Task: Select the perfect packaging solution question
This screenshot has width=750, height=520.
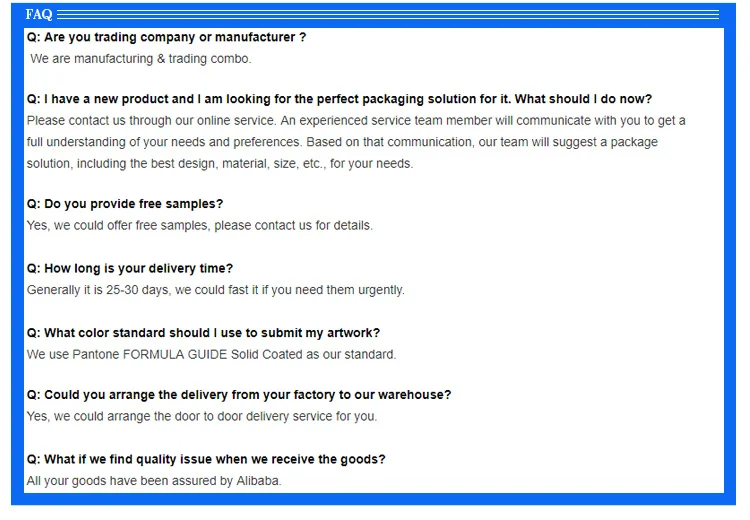Action: coord(339,99)
